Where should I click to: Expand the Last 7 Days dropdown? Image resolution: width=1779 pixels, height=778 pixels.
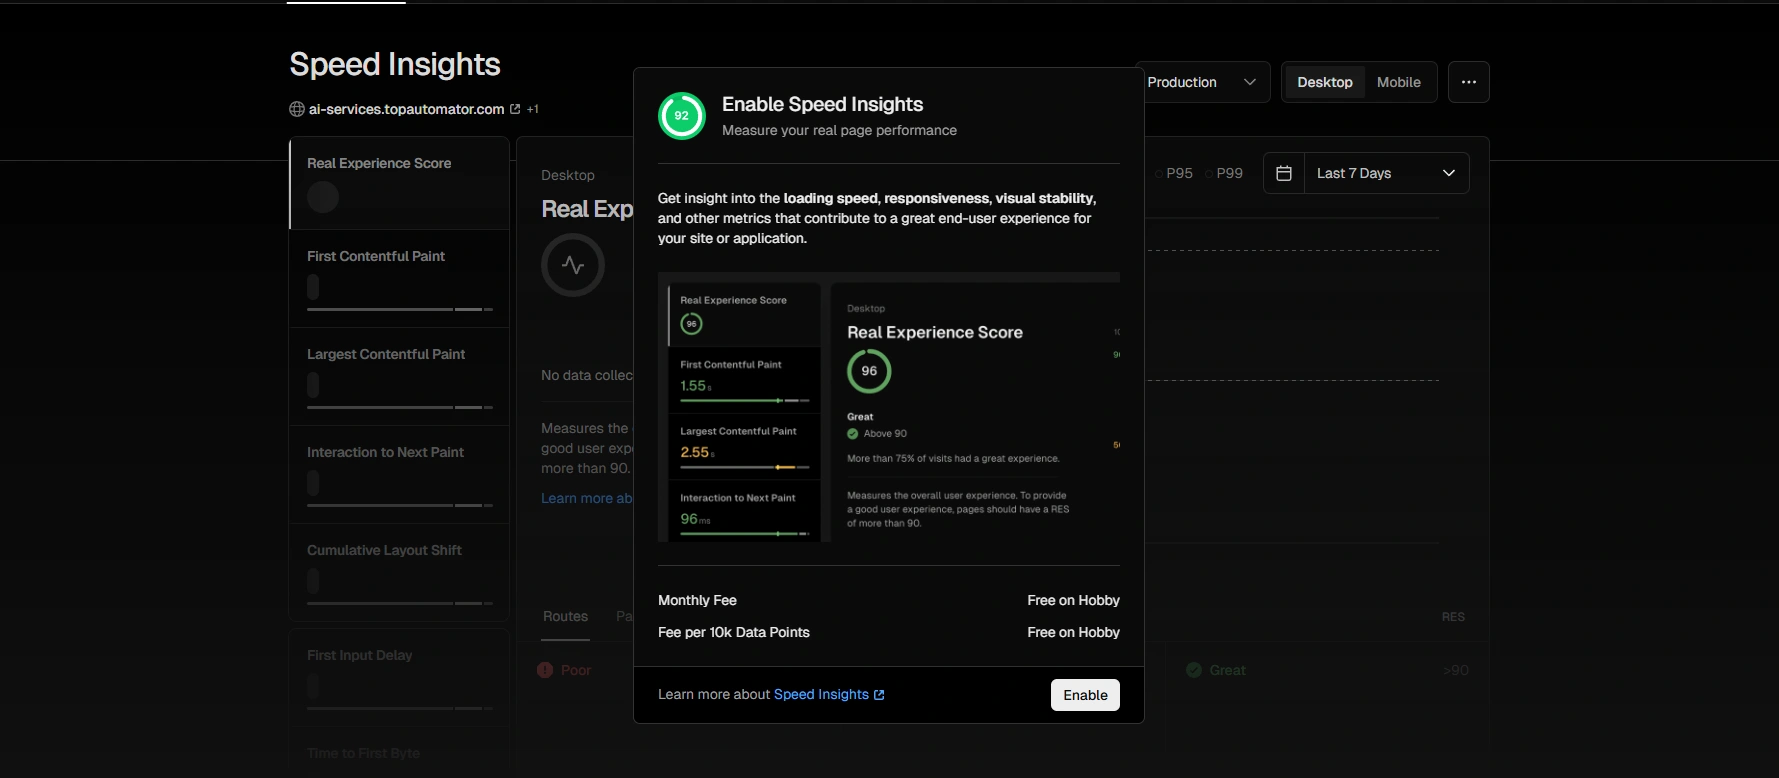coord(1386,173)
